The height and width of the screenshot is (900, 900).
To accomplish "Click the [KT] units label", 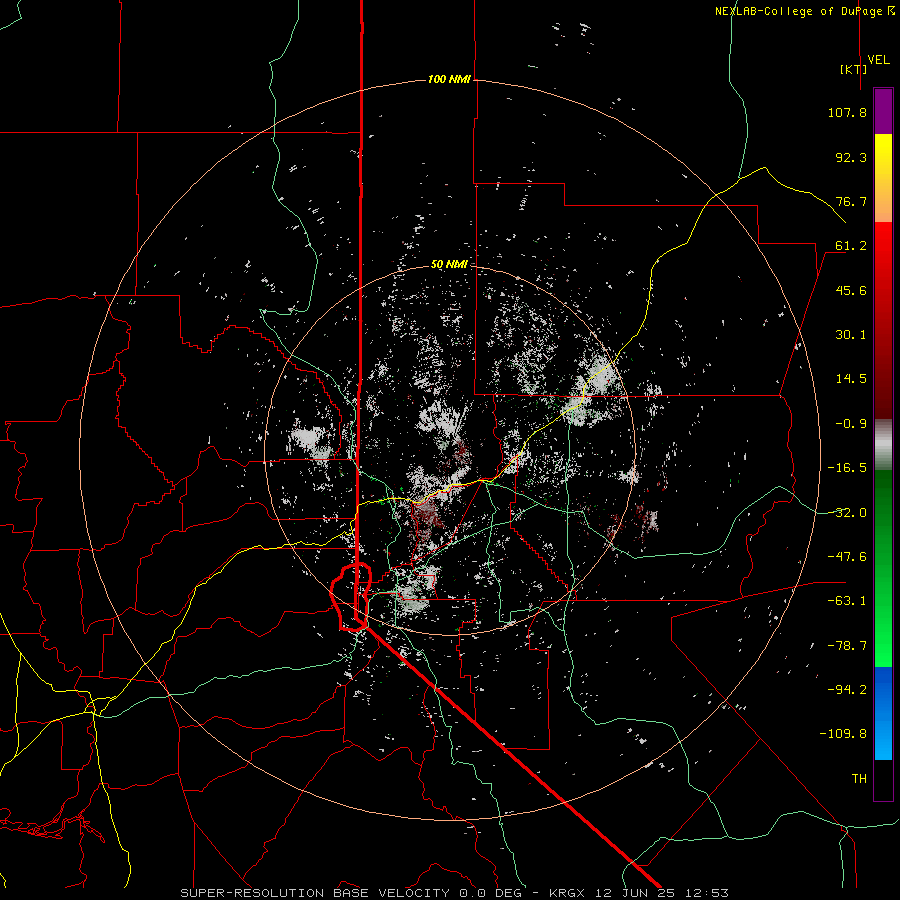I will [853, 69].
